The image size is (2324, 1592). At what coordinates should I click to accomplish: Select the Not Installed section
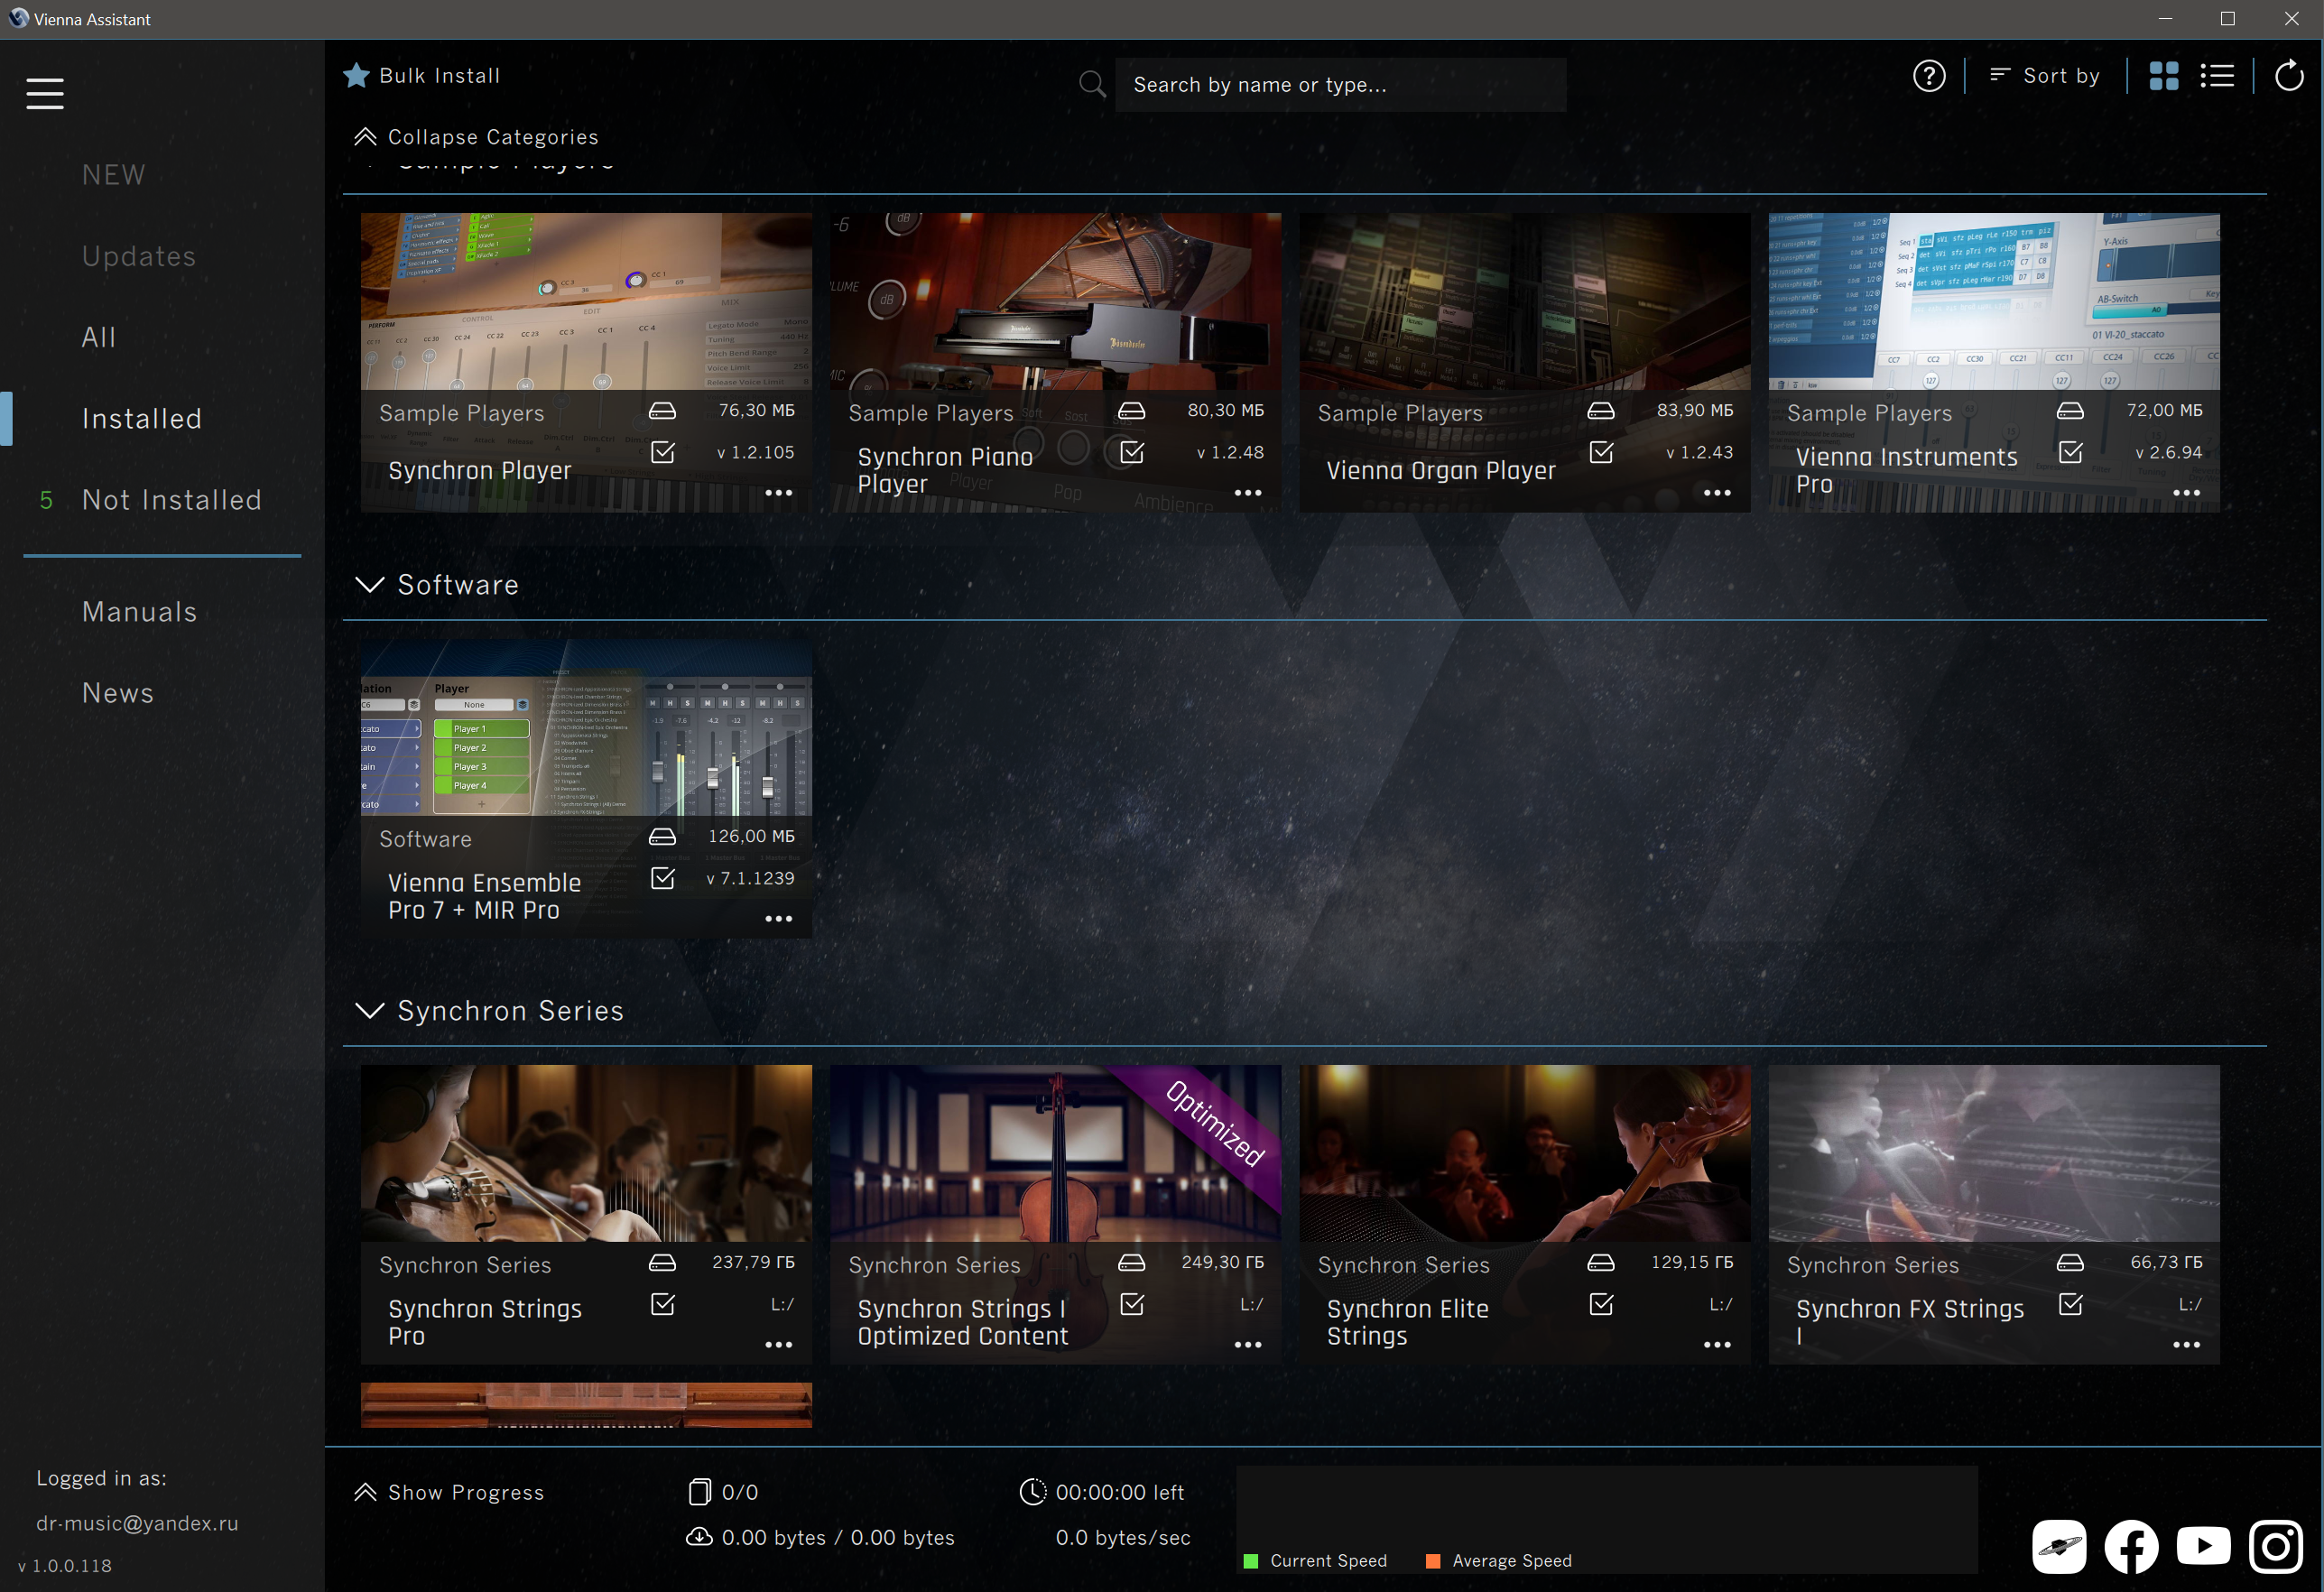(172, 500)
